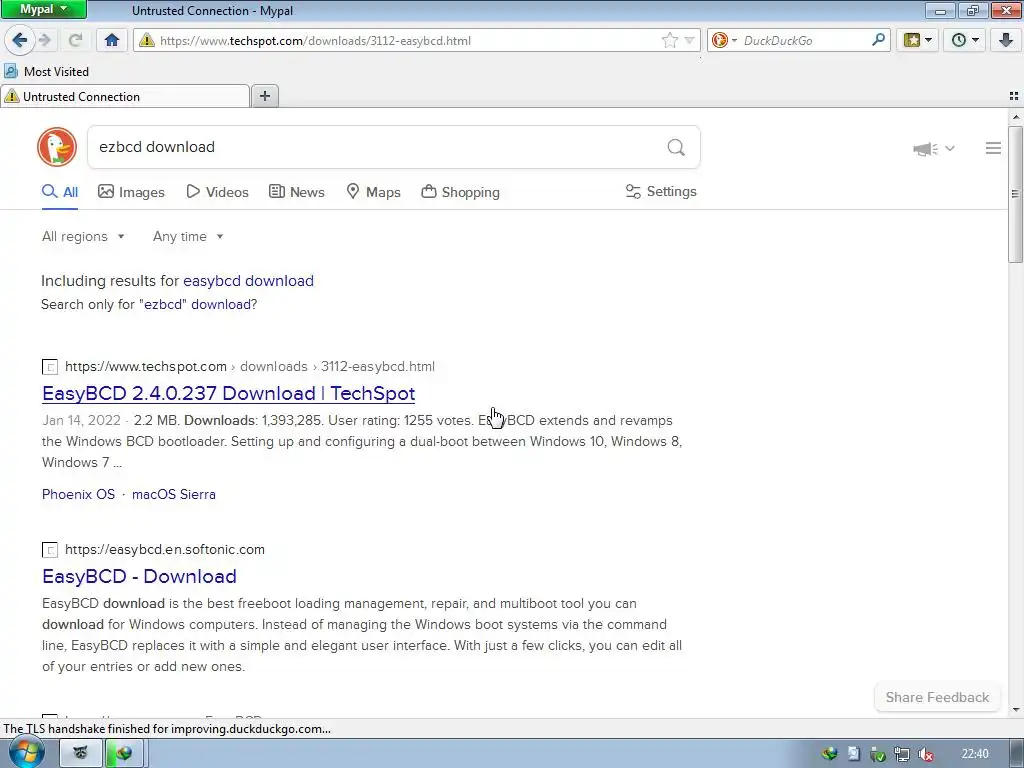Image resolution: width=1024 pixels, height=768 pixels.
Task: Click the Share Feedback button
Action: pyautogui.click(x=937, y=697)
